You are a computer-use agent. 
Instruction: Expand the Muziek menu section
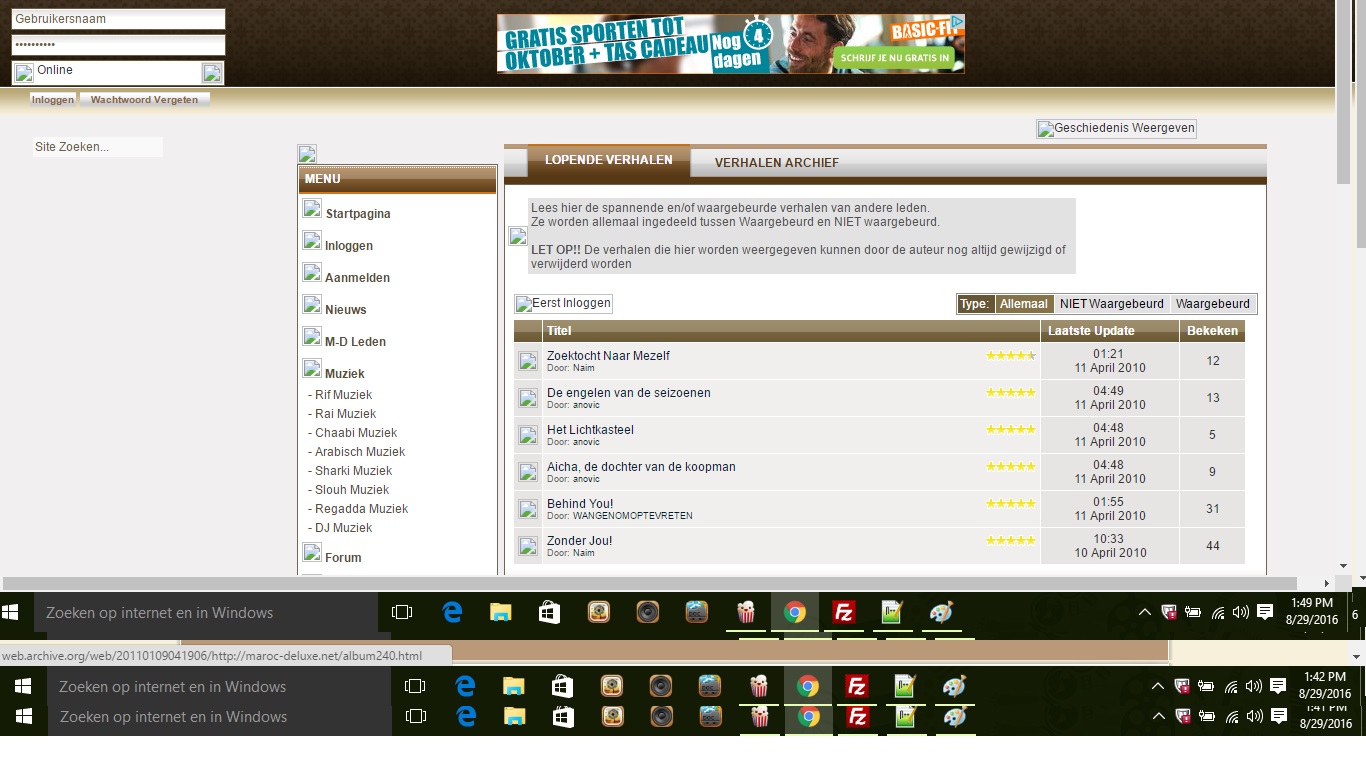[x=344, y=374]
